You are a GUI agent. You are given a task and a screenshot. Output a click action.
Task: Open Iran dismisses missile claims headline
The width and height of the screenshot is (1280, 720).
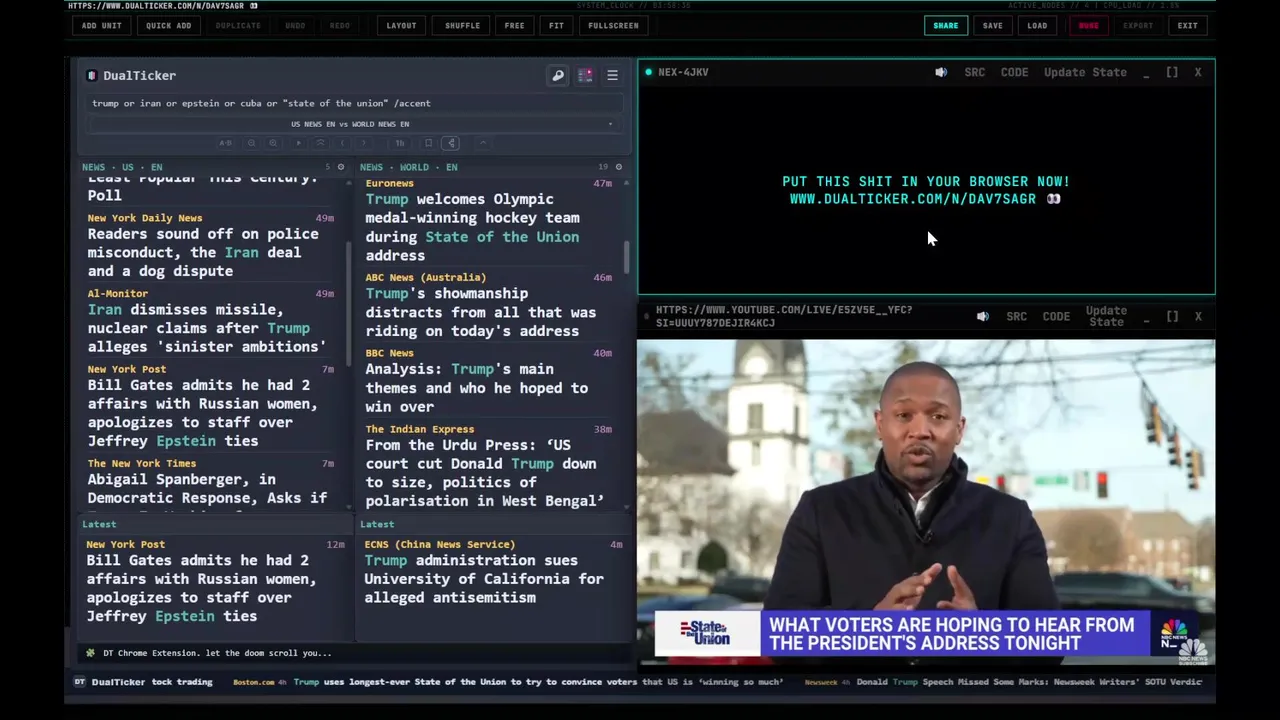pos(206,328)
